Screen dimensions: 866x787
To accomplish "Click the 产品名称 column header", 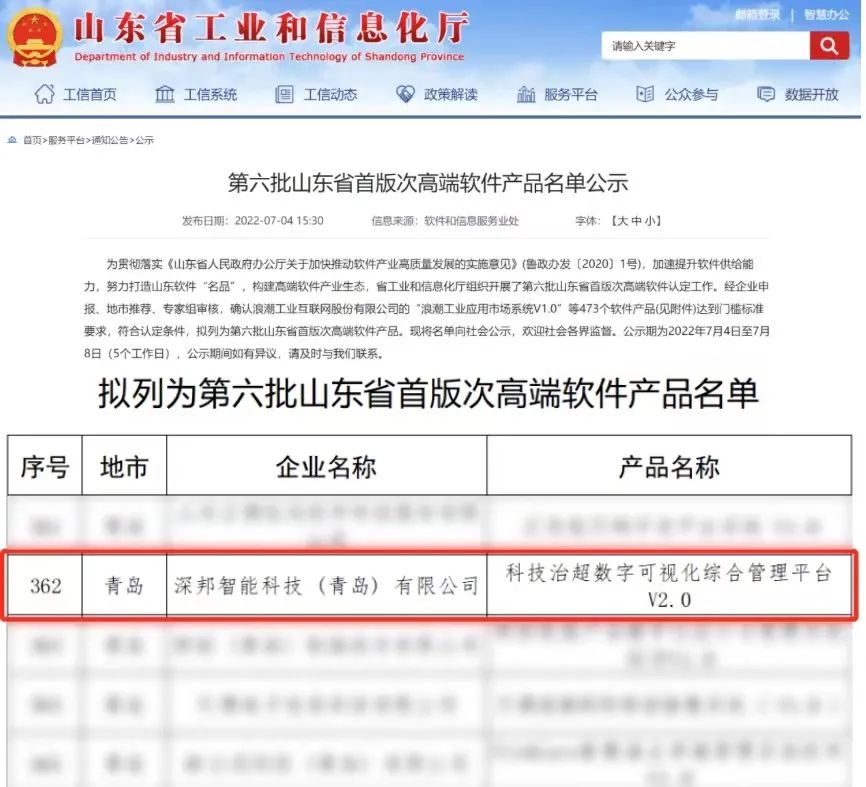I will (x=669, y=466).
